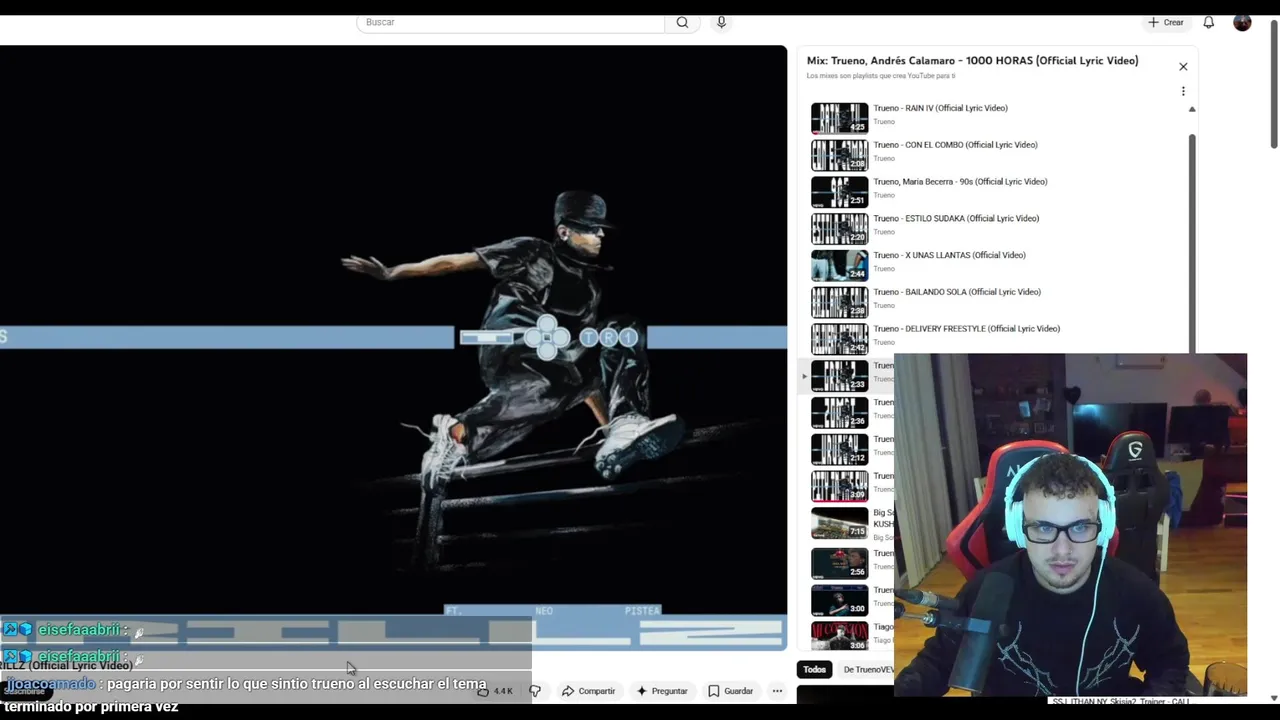Select ESTILO SUDAKA video thumbnail
The height and width of the screenshot is (720, 1280).
pos(839,229)
